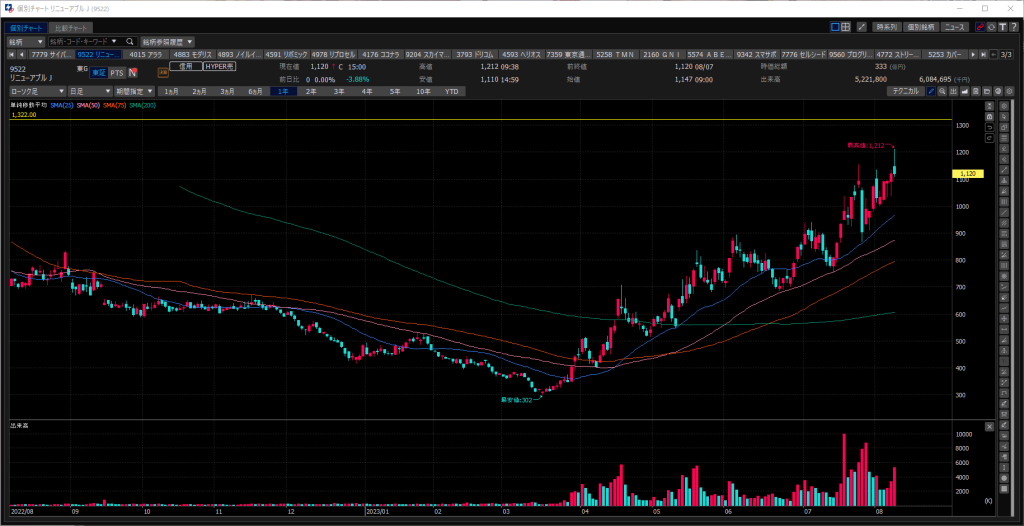The height and width of the screenshot is (526, 1024).
Task: Open the help question mark icon
Action: [x=1012, y=27]
